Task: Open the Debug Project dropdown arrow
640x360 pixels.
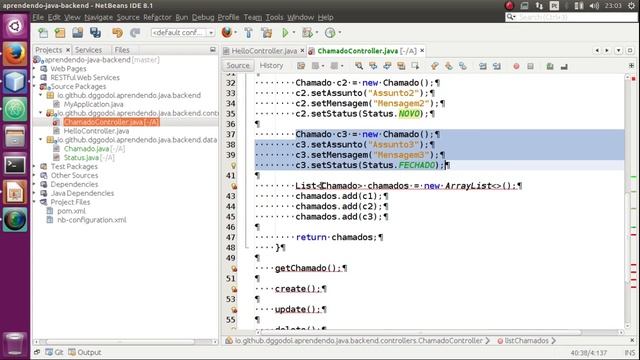Action: (317, 33)
